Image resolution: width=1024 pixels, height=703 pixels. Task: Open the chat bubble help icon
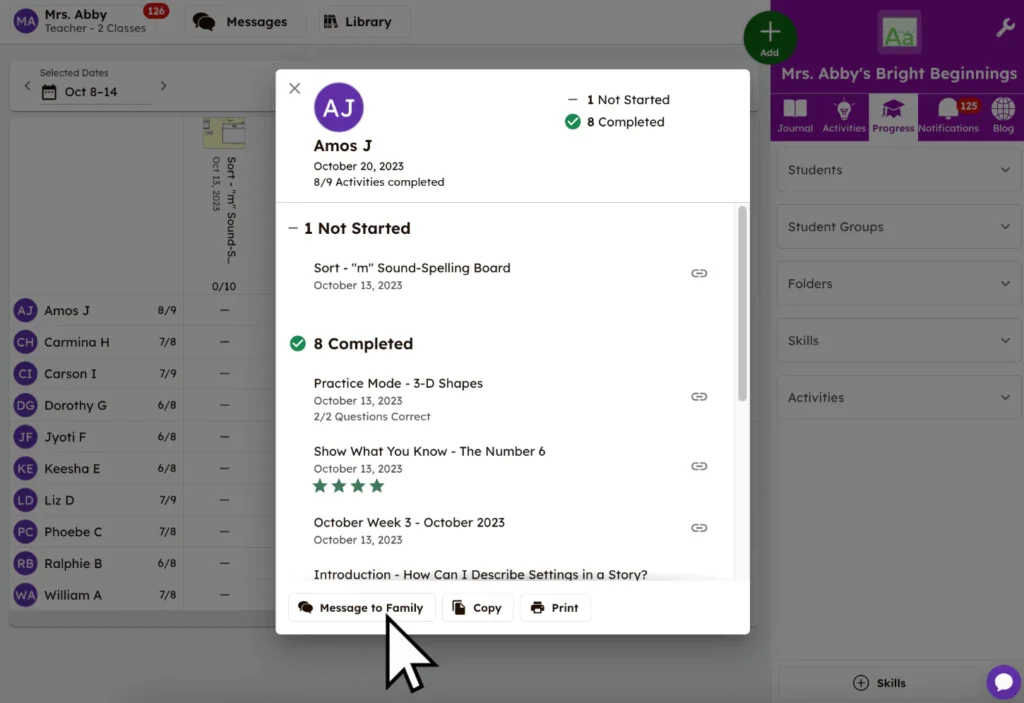click(1004, 682)
